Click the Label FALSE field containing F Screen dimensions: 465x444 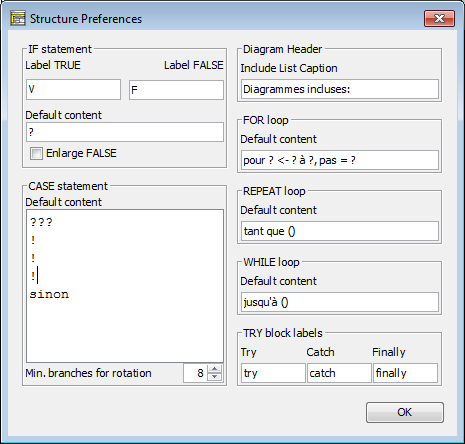coord(176,90)
